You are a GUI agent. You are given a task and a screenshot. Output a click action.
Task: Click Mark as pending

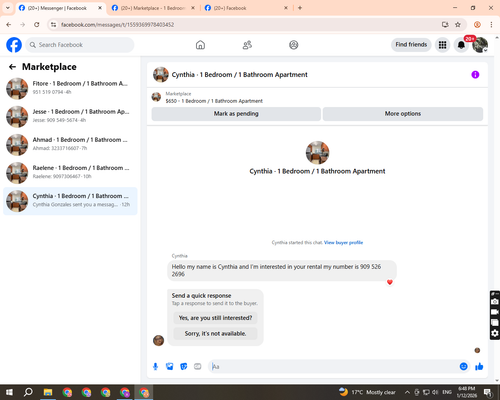(x=236, y=114)
